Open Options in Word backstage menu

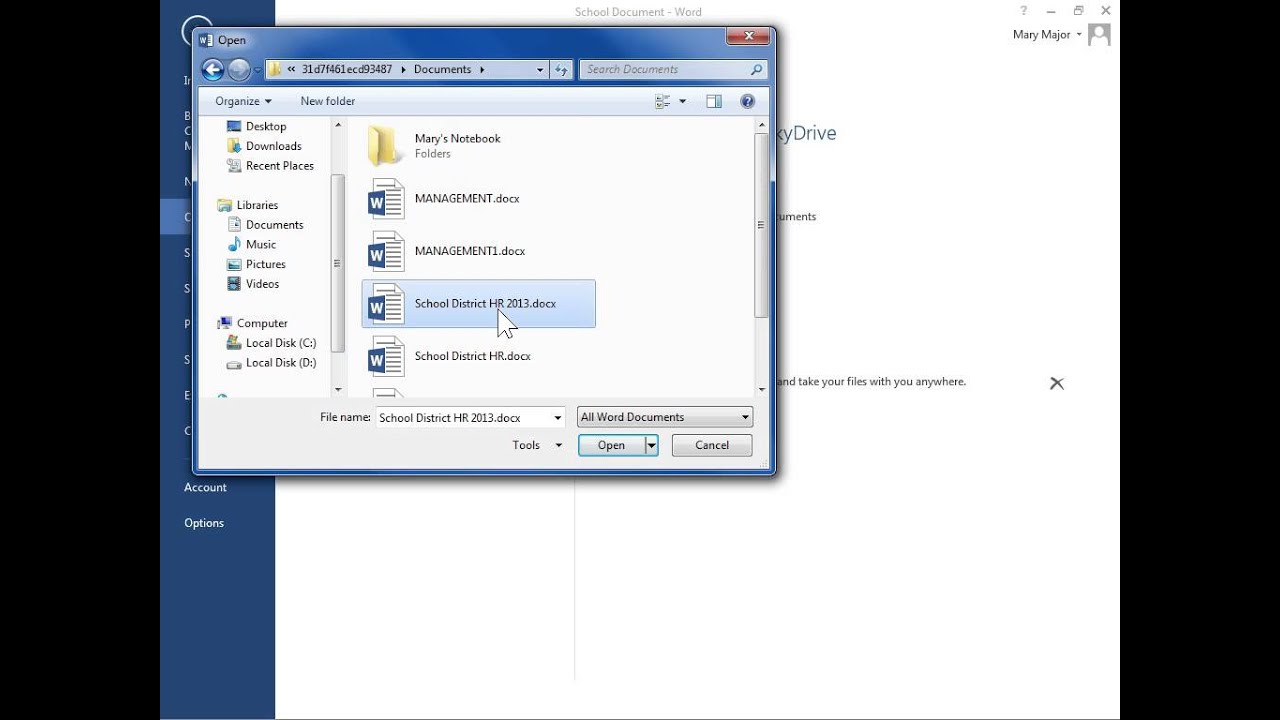click(204, 523)
